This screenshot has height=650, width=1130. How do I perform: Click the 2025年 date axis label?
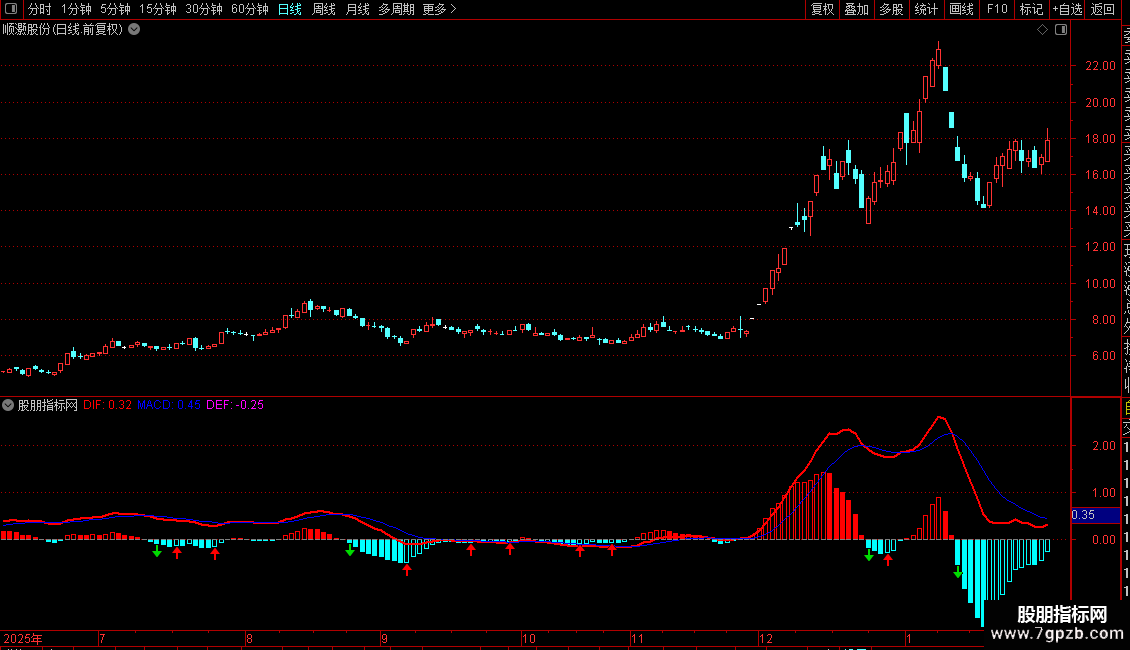tap(23, 638)
